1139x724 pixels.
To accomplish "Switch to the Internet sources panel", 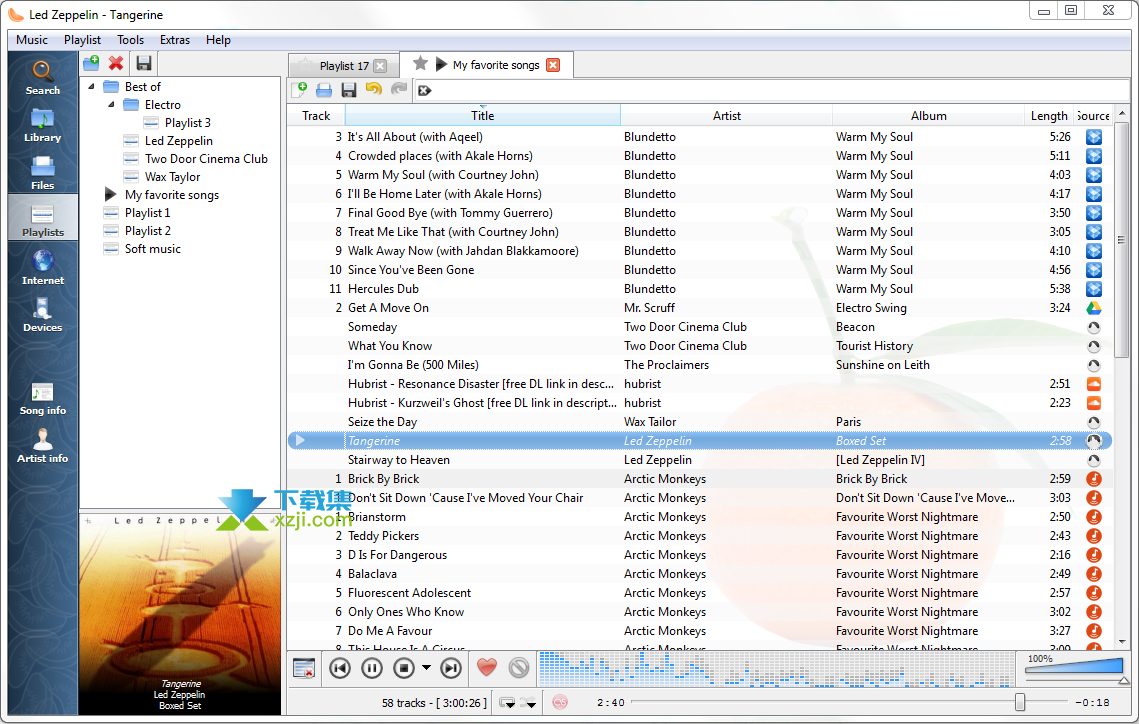I will (x=42, y=267).
